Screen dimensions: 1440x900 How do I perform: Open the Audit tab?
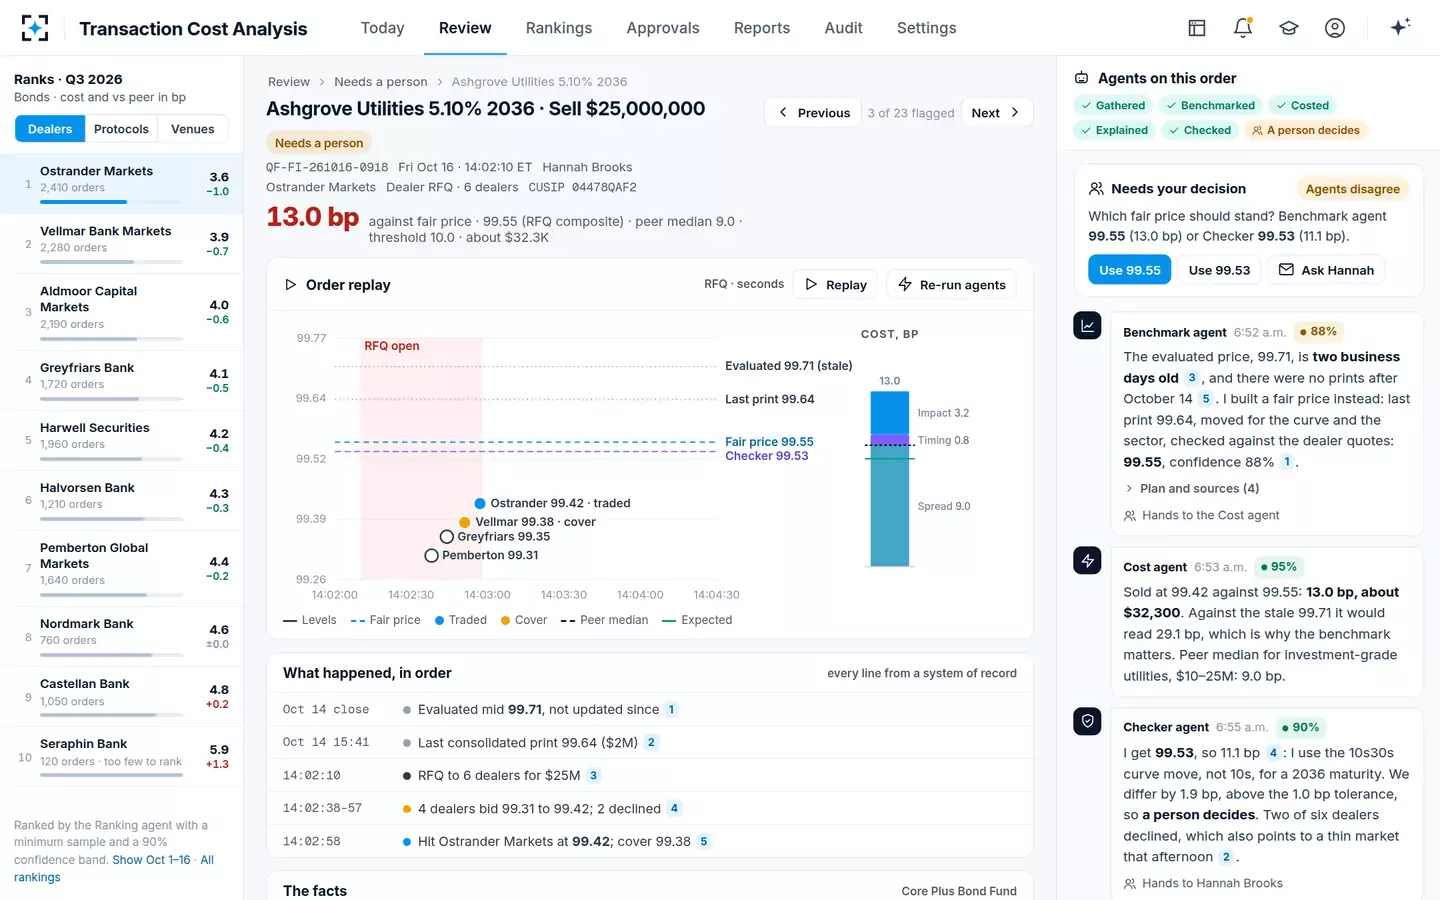[x=844, y=28]
